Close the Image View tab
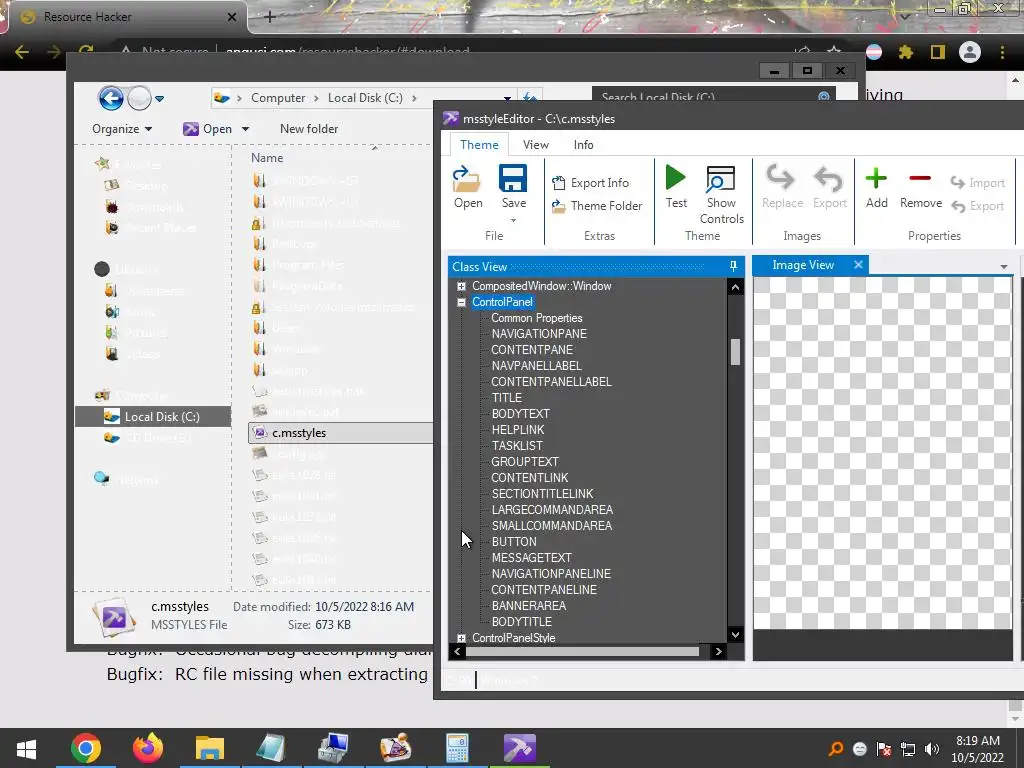1024x768 pixels. click(x=858, y=264)
